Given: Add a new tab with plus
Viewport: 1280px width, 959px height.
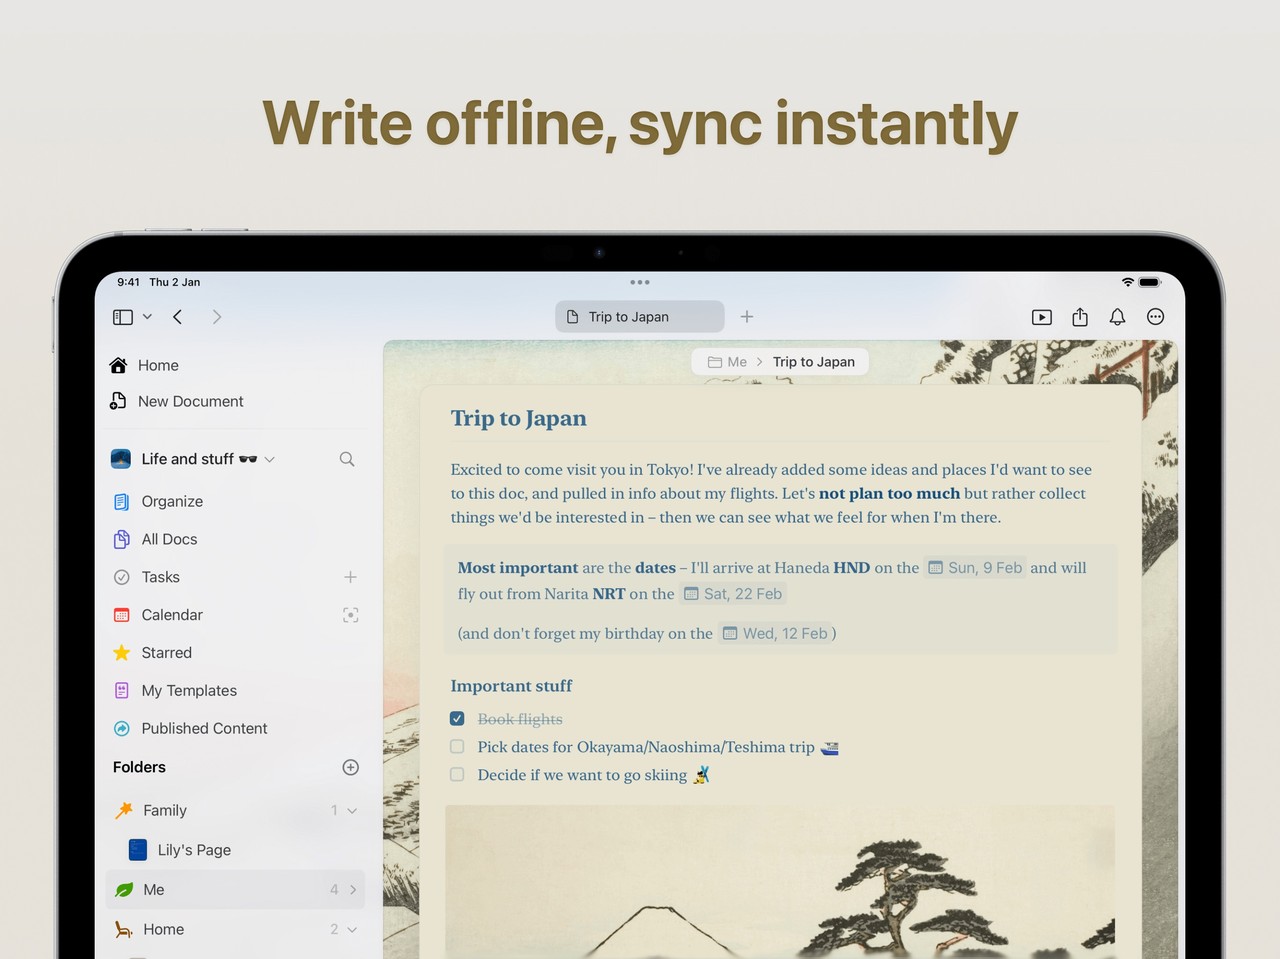Looking at the screenshot, I should 747,317.
